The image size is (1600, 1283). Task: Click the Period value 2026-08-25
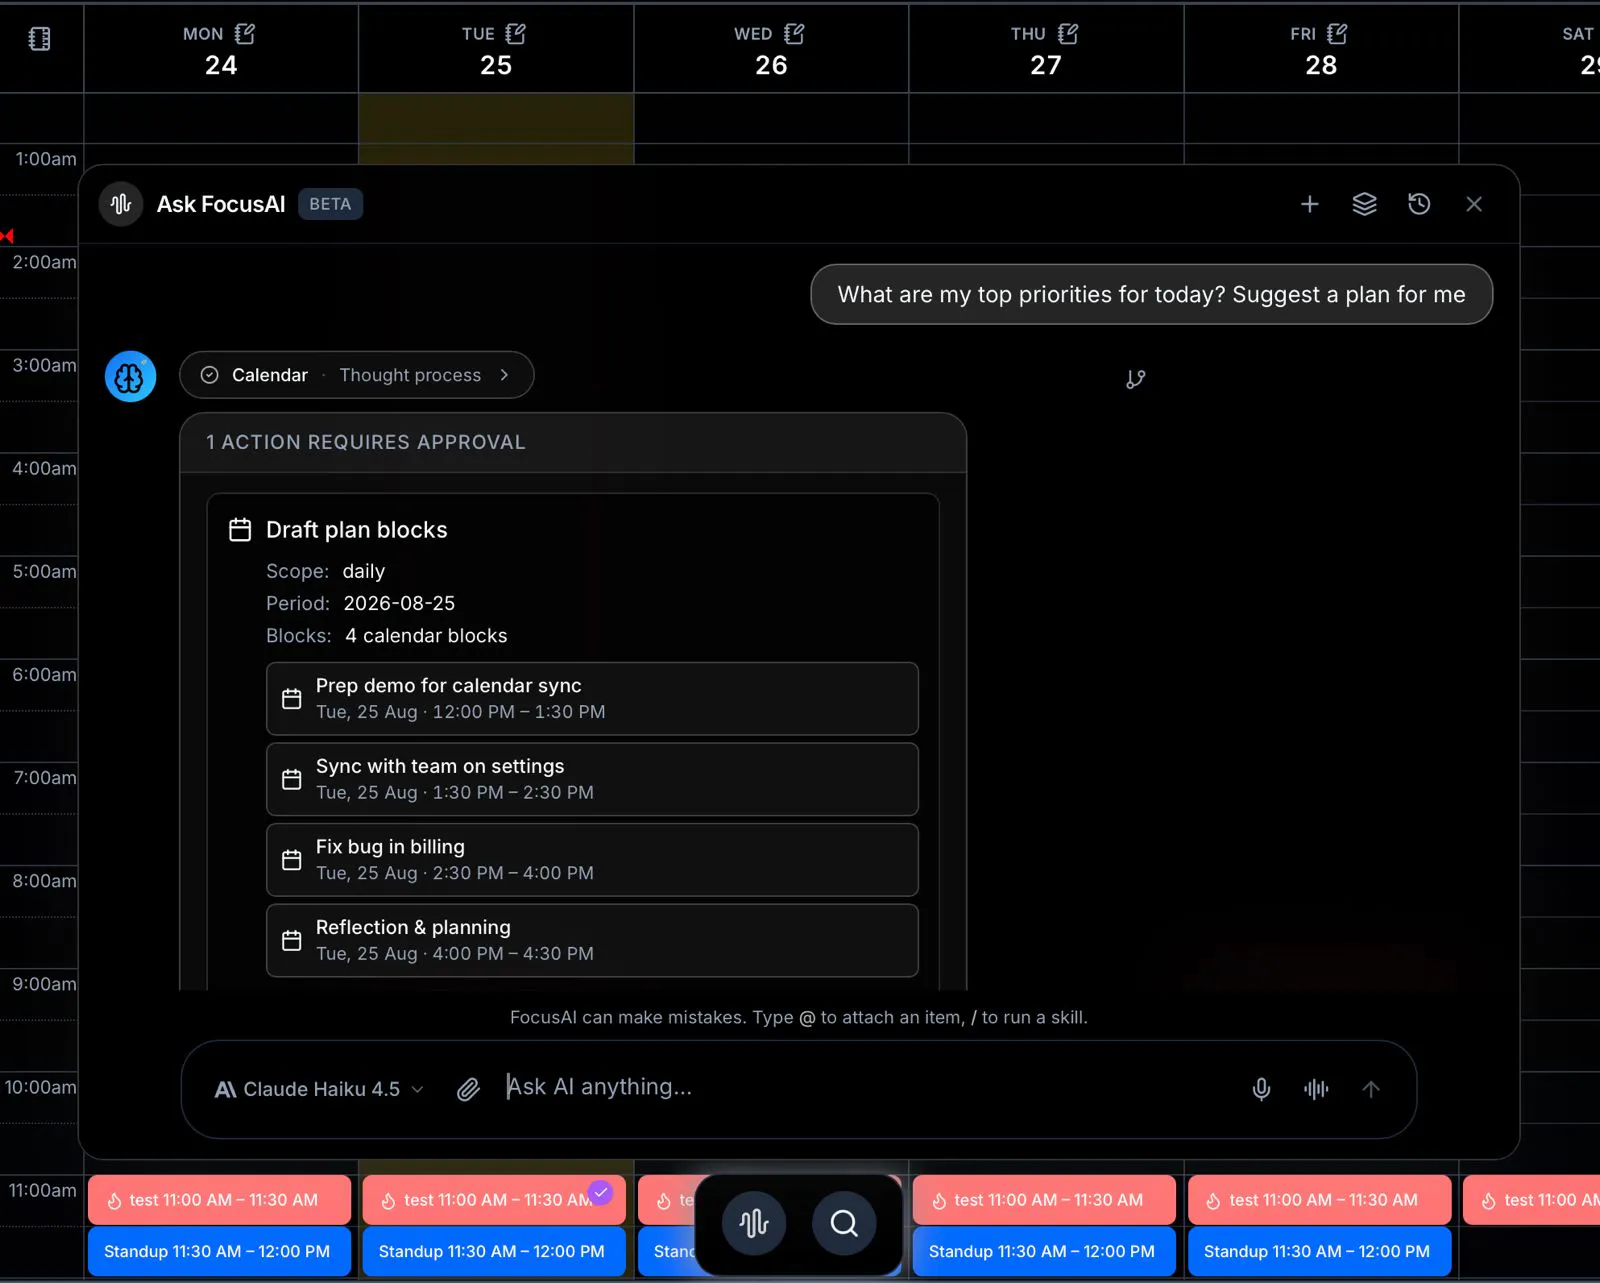pyautogui.click(x=399, y=603)
